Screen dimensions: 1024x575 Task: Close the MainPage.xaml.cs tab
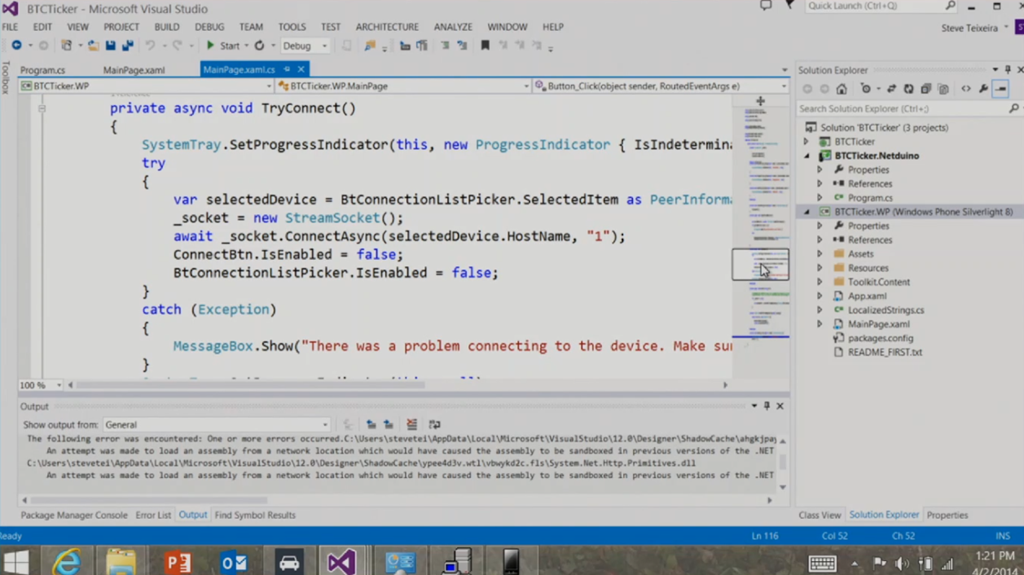click(301, 69)
